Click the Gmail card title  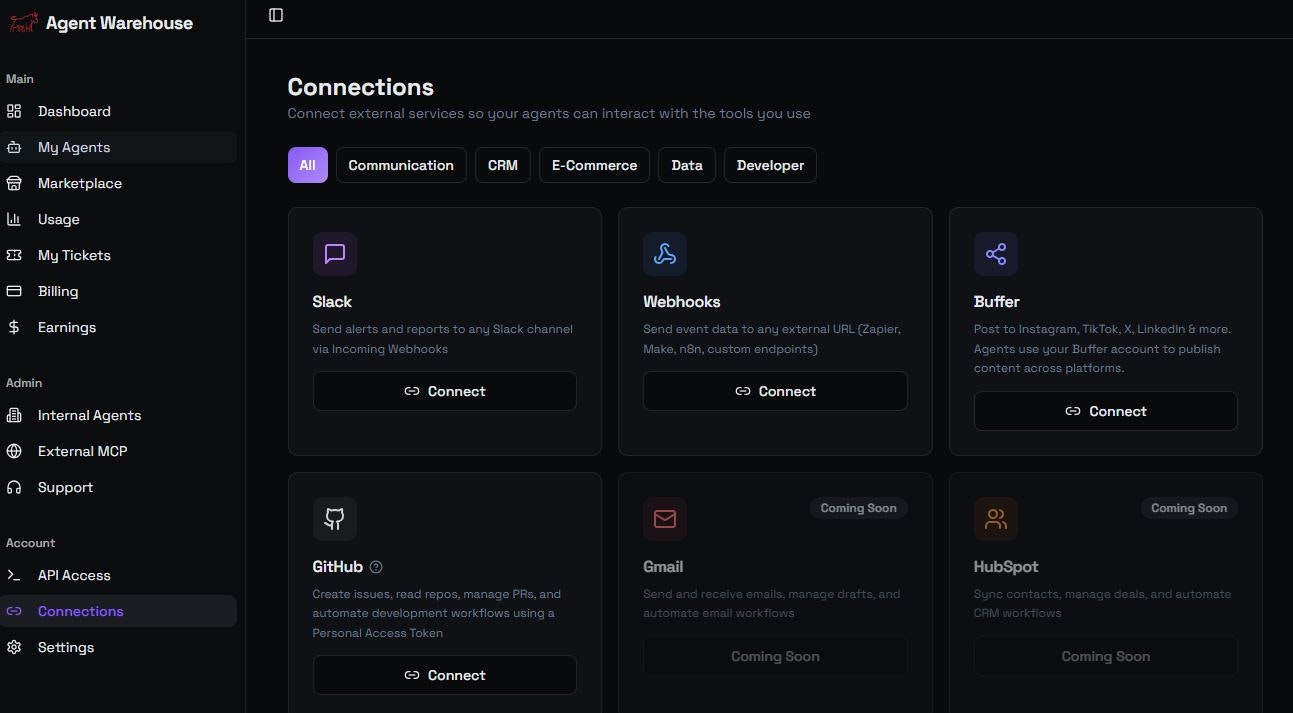click(x=663, y=566)
